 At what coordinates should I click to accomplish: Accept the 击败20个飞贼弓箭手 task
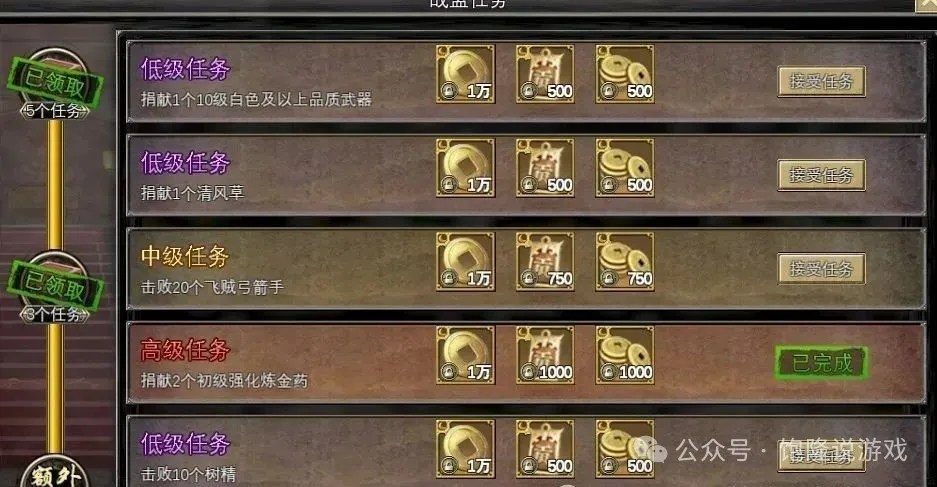821,269
